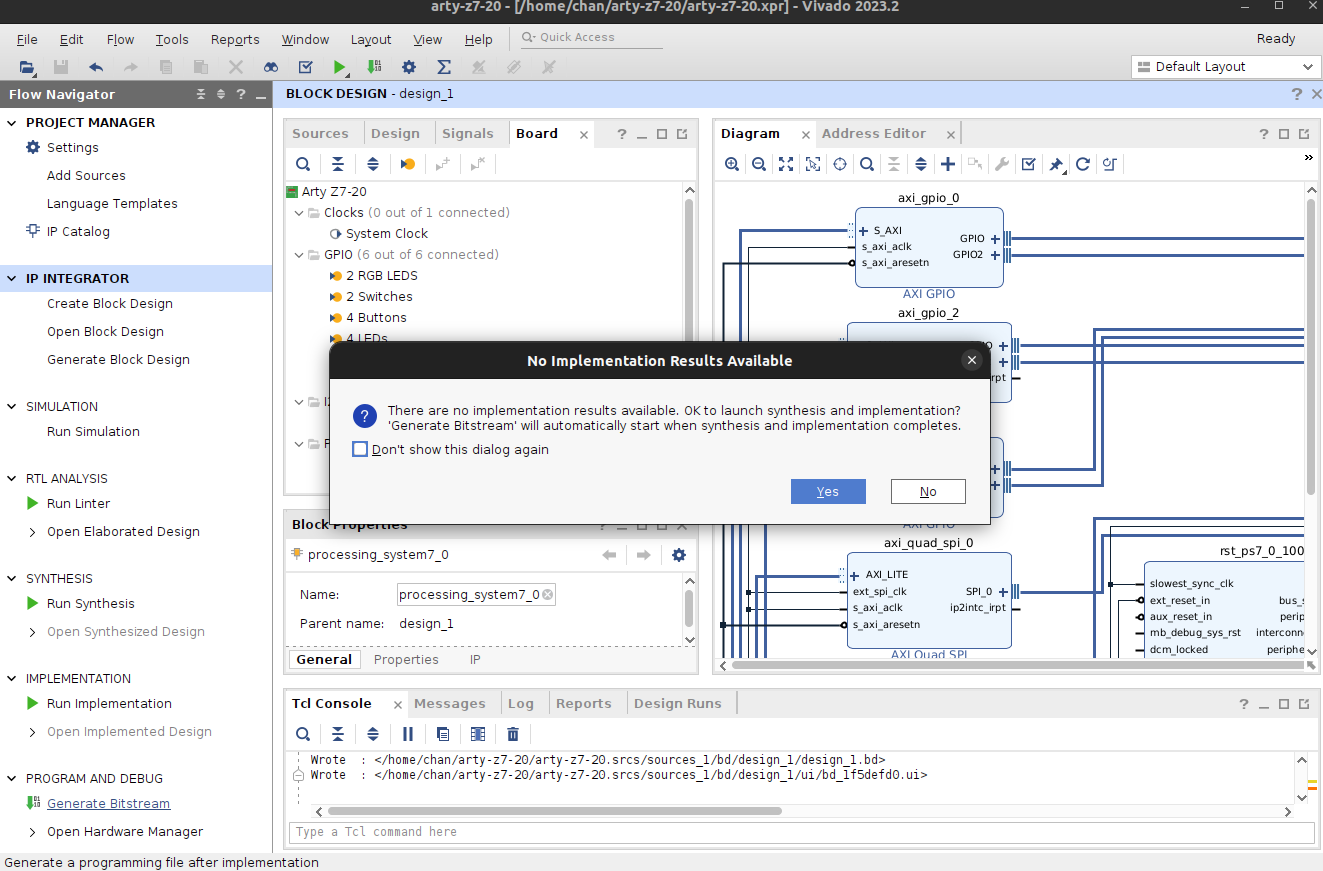Collapse the IP INTEGRATOR section
1323x871 pixels.
point(13,279)
